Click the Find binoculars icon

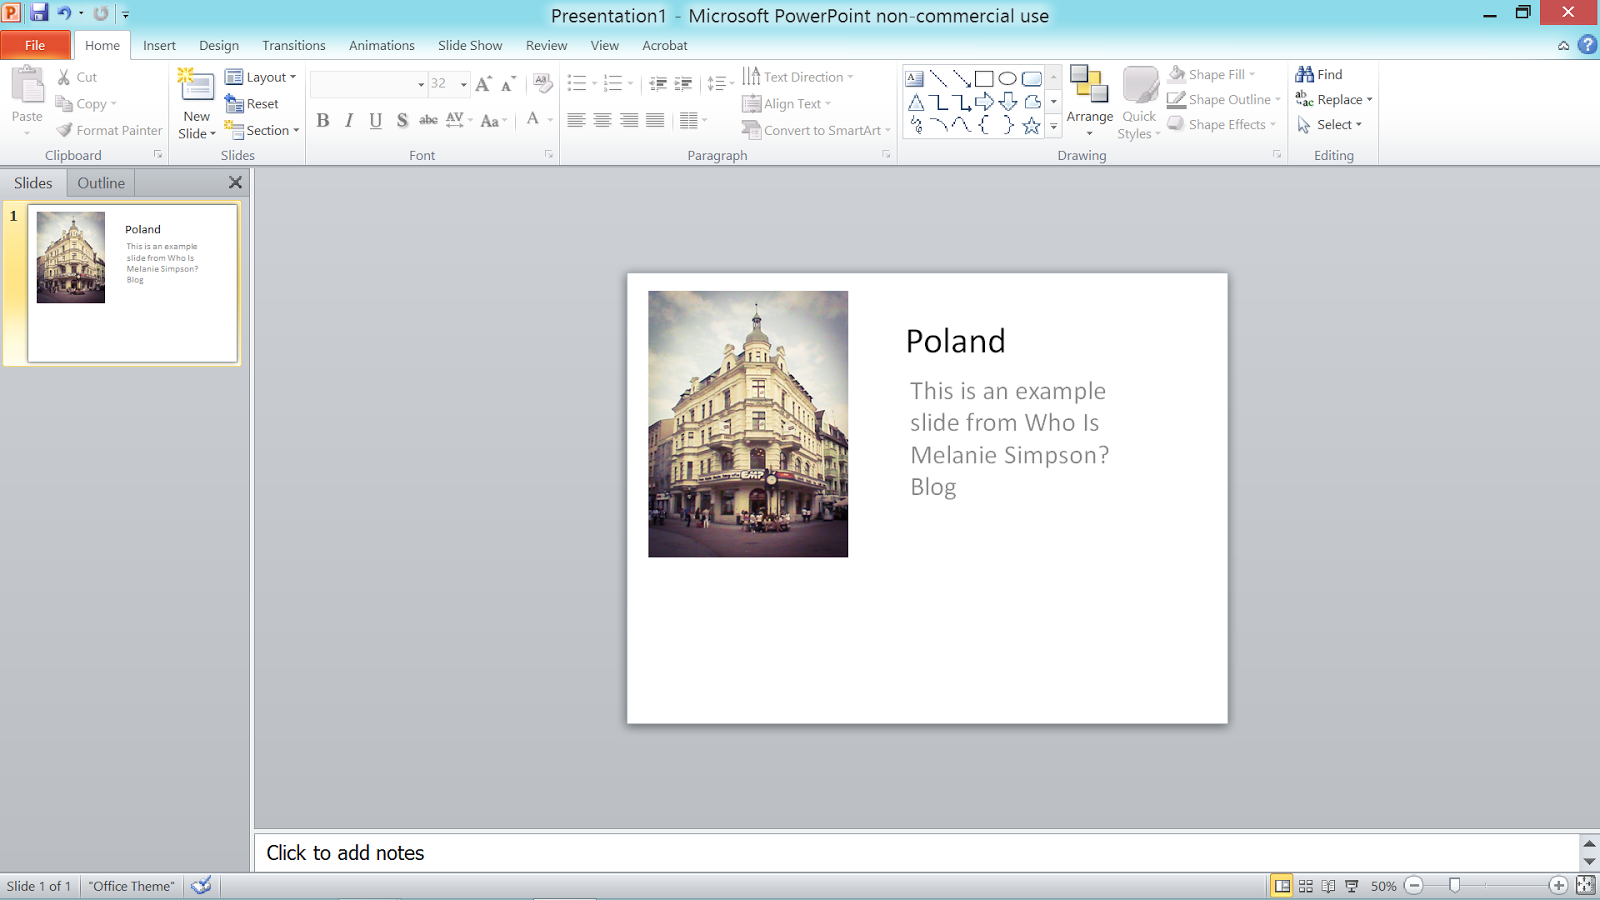click(1305, 74)
